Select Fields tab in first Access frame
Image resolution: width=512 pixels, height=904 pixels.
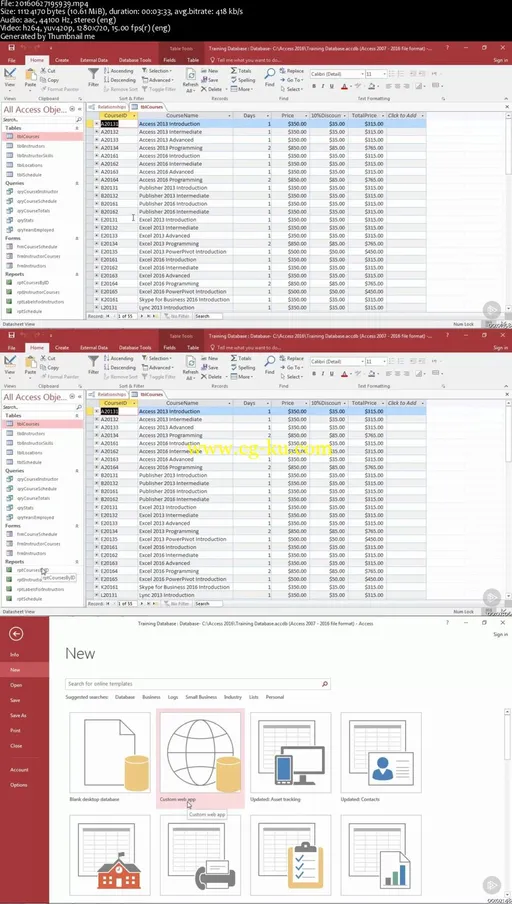(x=170, y=60)
